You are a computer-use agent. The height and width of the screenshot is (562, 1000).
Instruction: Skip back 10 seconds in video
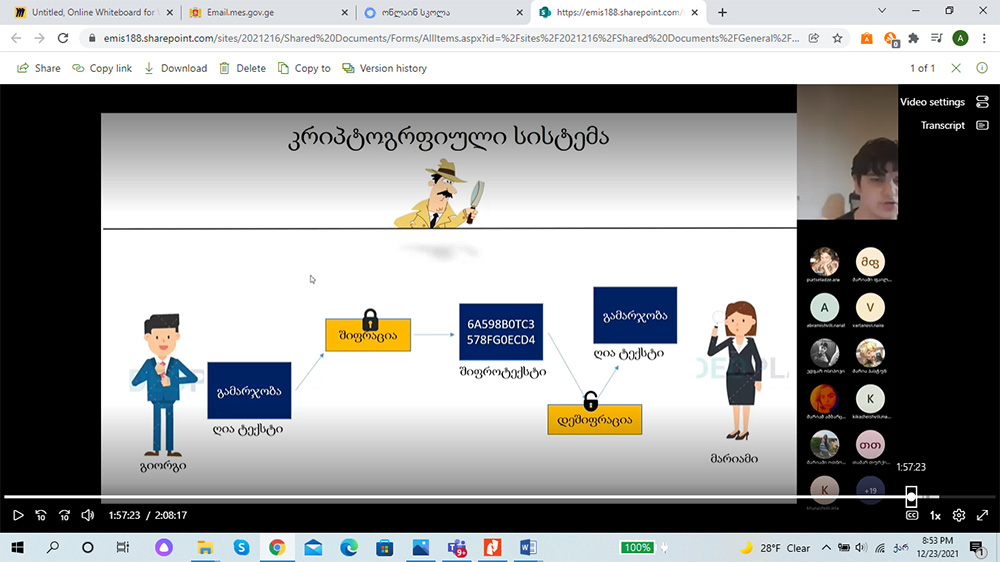point(41,515)
